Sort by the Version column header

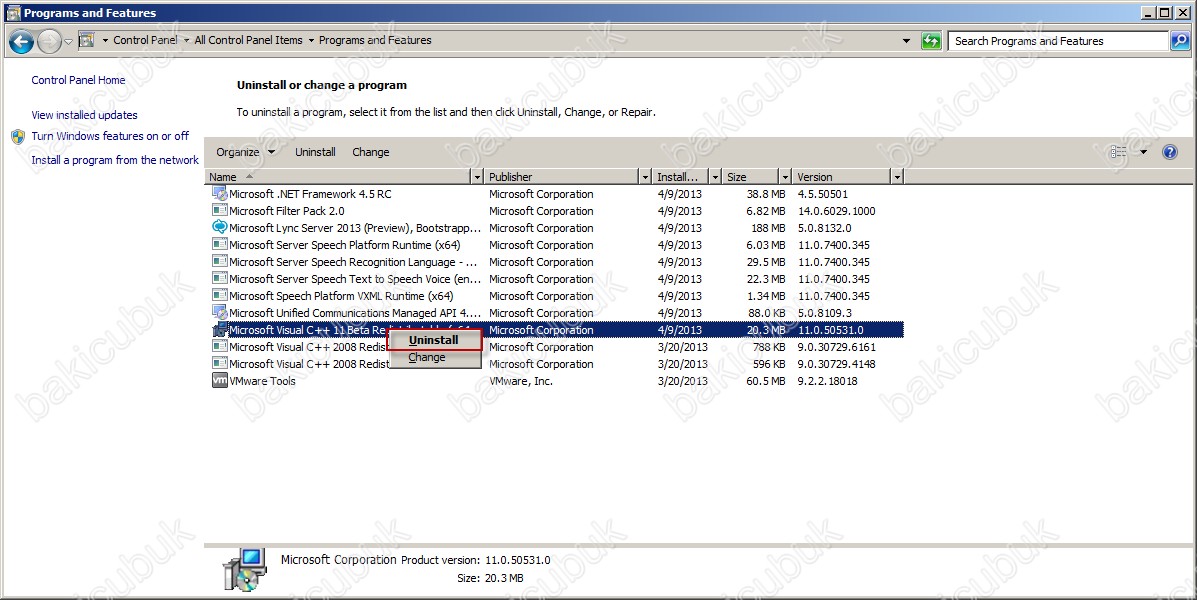coord(841,177)
